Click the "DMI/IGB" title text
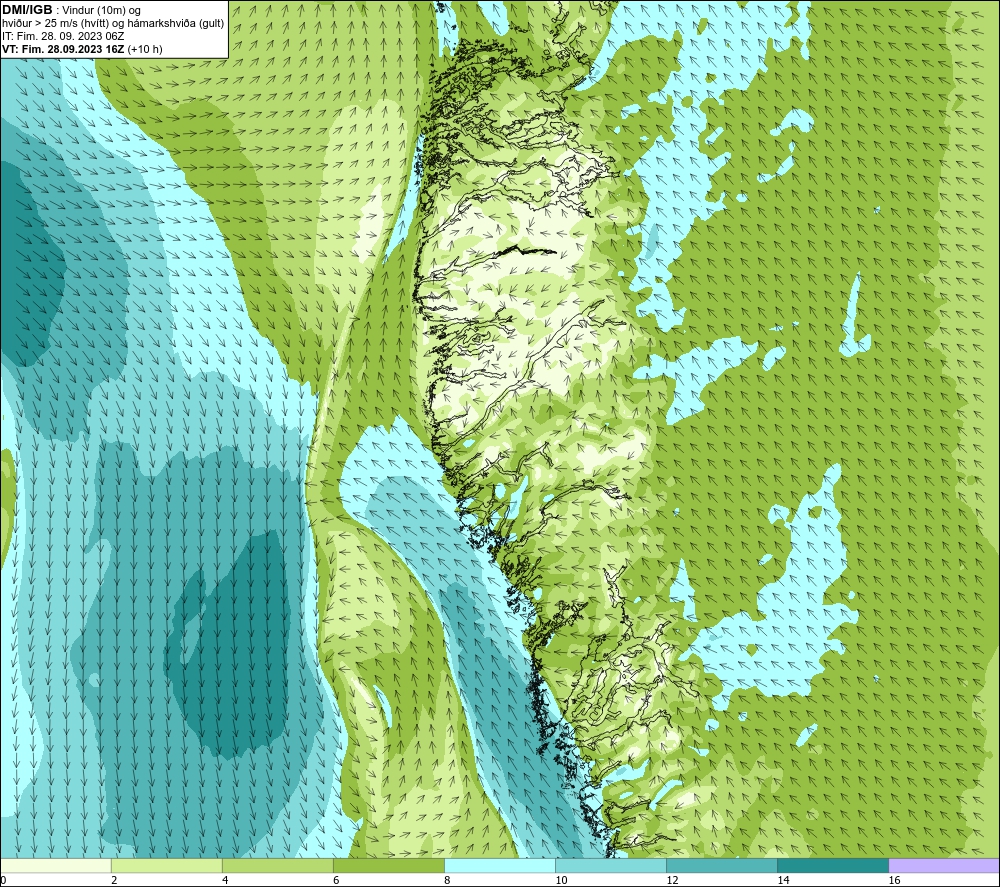 (27, 10)
